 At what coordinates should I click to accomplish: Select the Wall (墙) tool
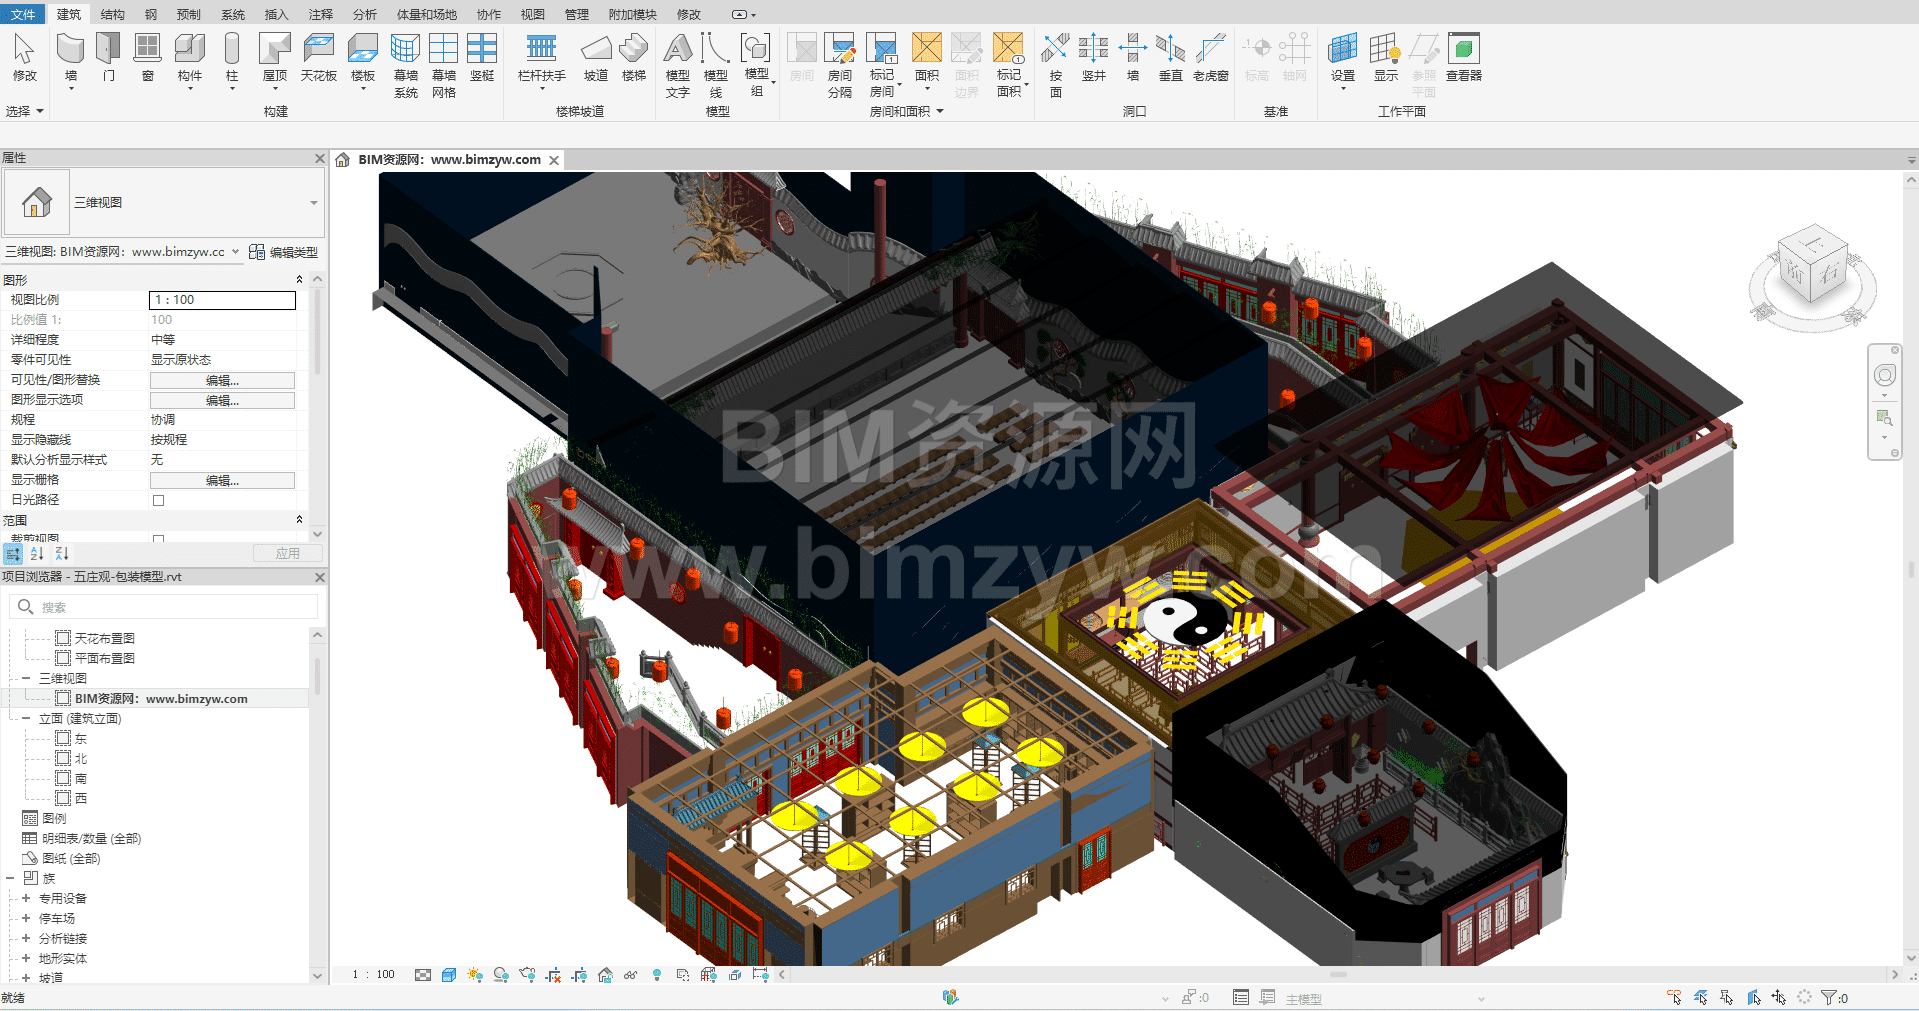pos(70,58)
